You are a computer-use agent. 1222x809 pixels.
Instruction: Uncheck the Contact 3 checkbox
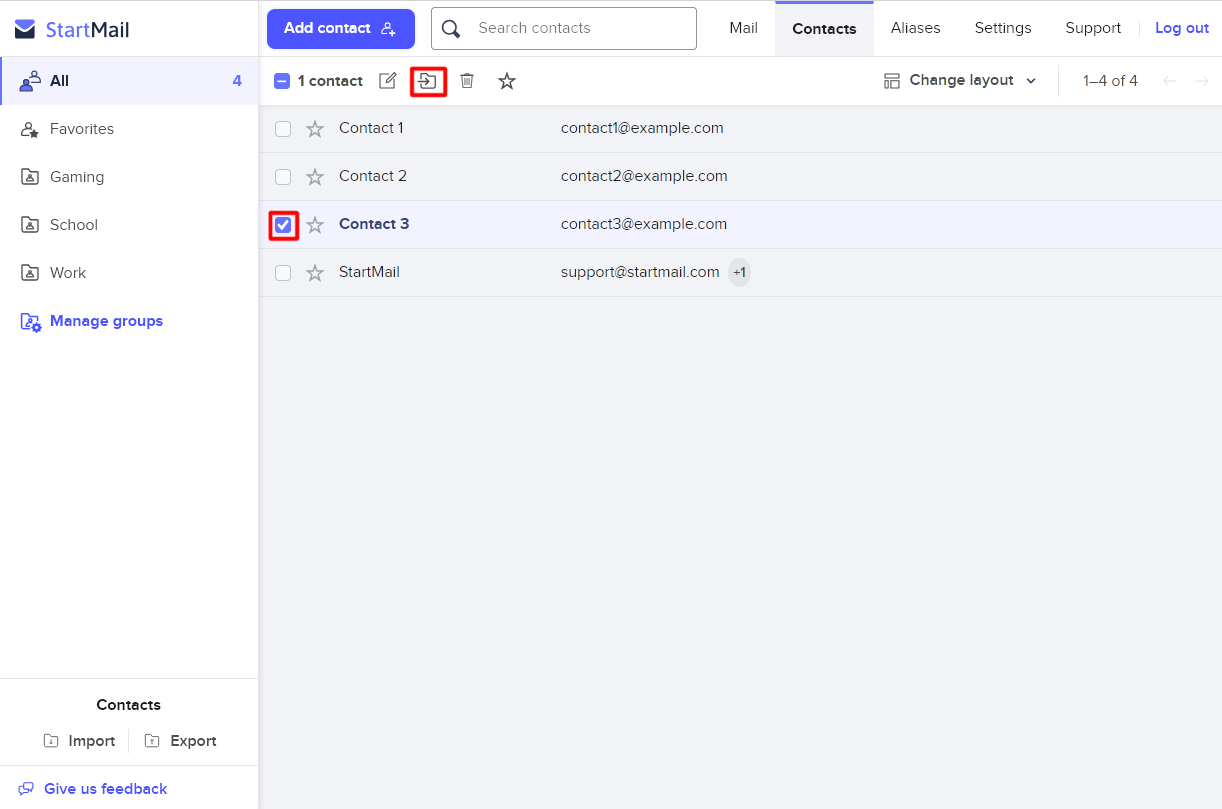tap(283, 225)
